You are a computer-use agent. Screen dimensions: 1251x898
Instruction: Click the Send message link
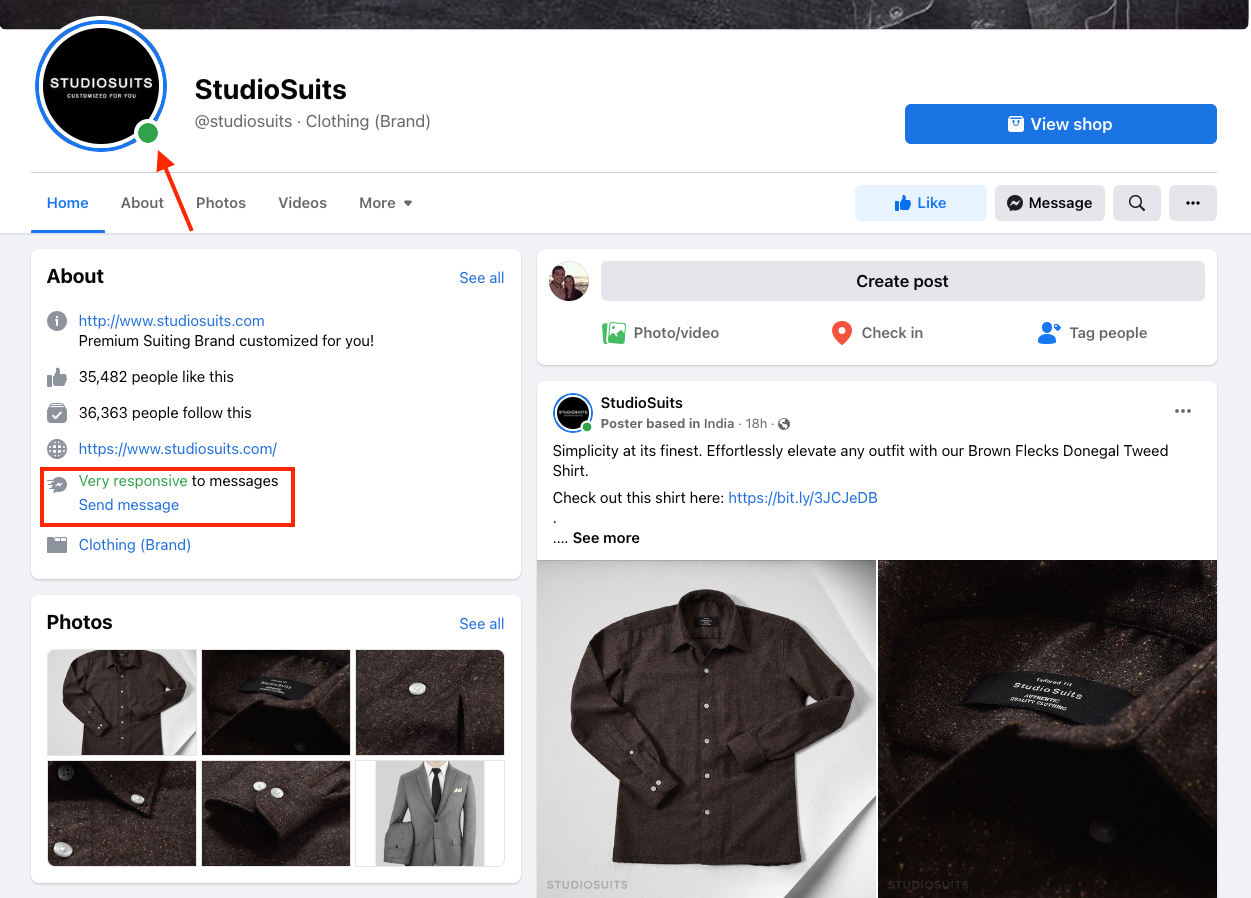tap(129, 505)
